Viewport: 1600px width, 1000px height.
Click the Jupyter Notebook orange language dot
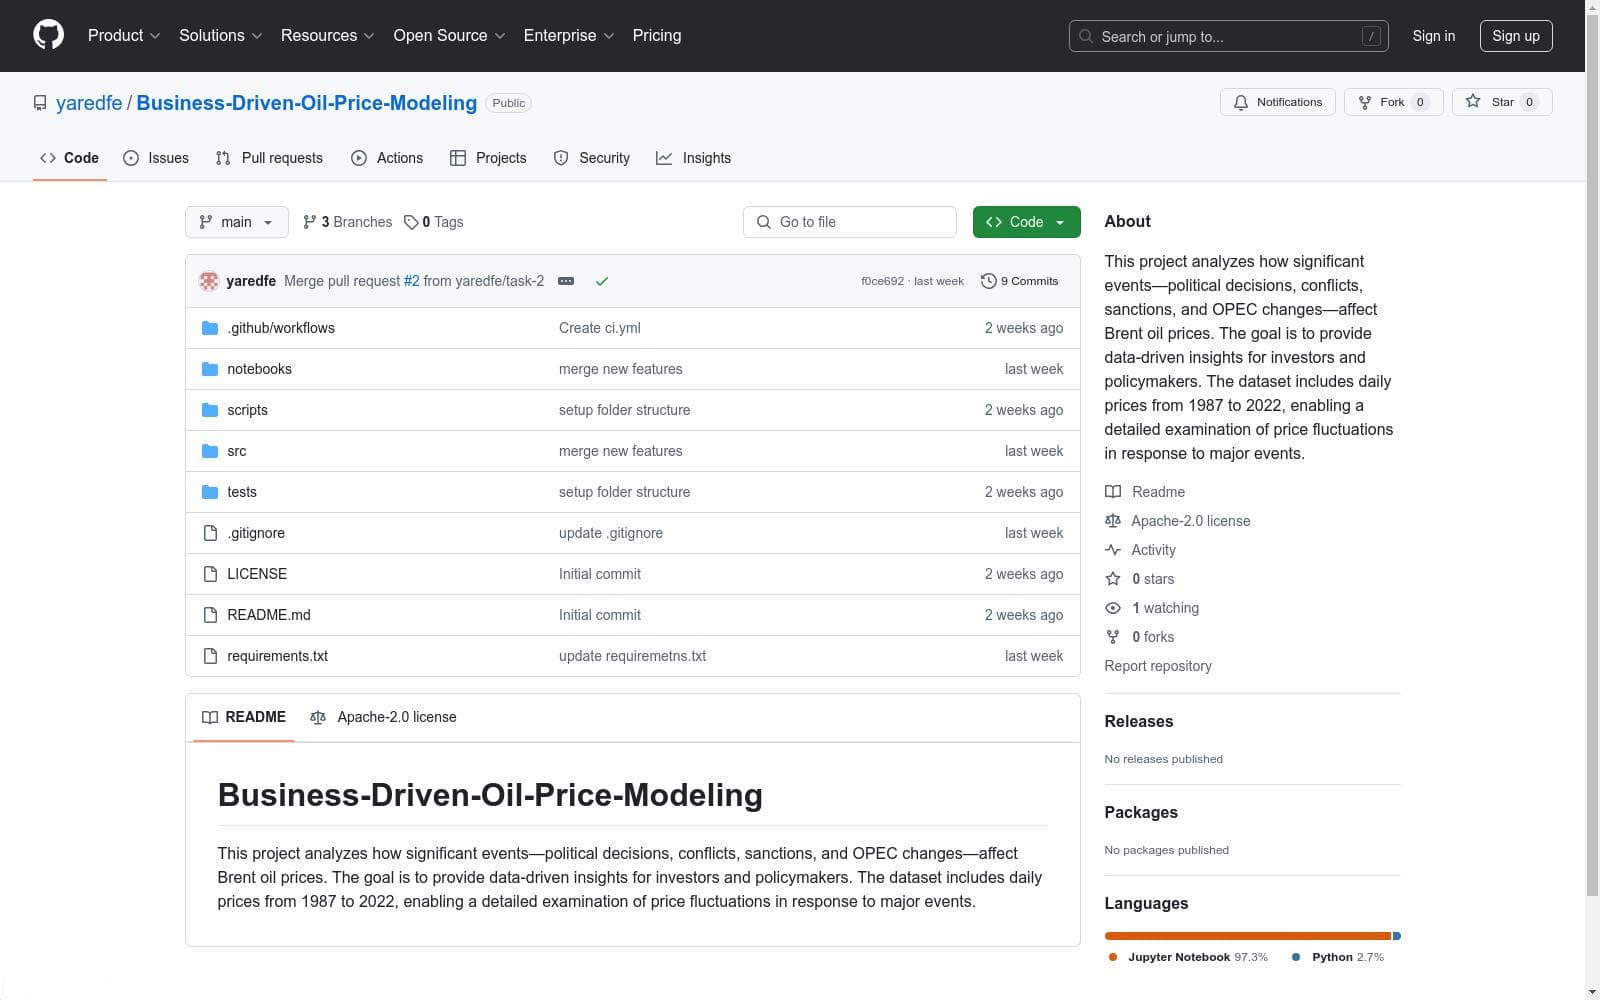[1113, 957]
